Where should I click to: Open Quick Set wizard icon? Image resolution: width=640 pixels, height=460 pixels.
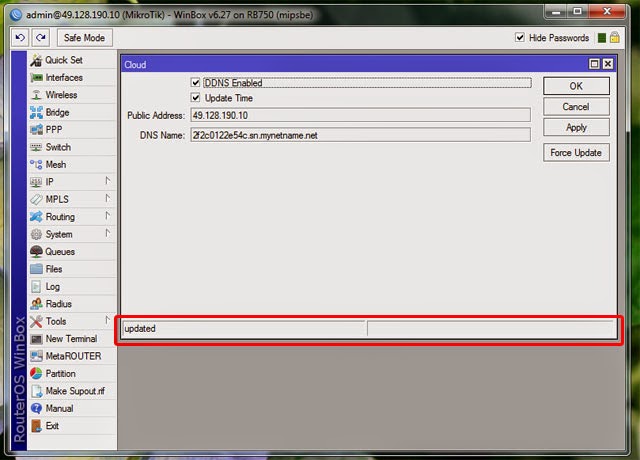coord(36,60)
